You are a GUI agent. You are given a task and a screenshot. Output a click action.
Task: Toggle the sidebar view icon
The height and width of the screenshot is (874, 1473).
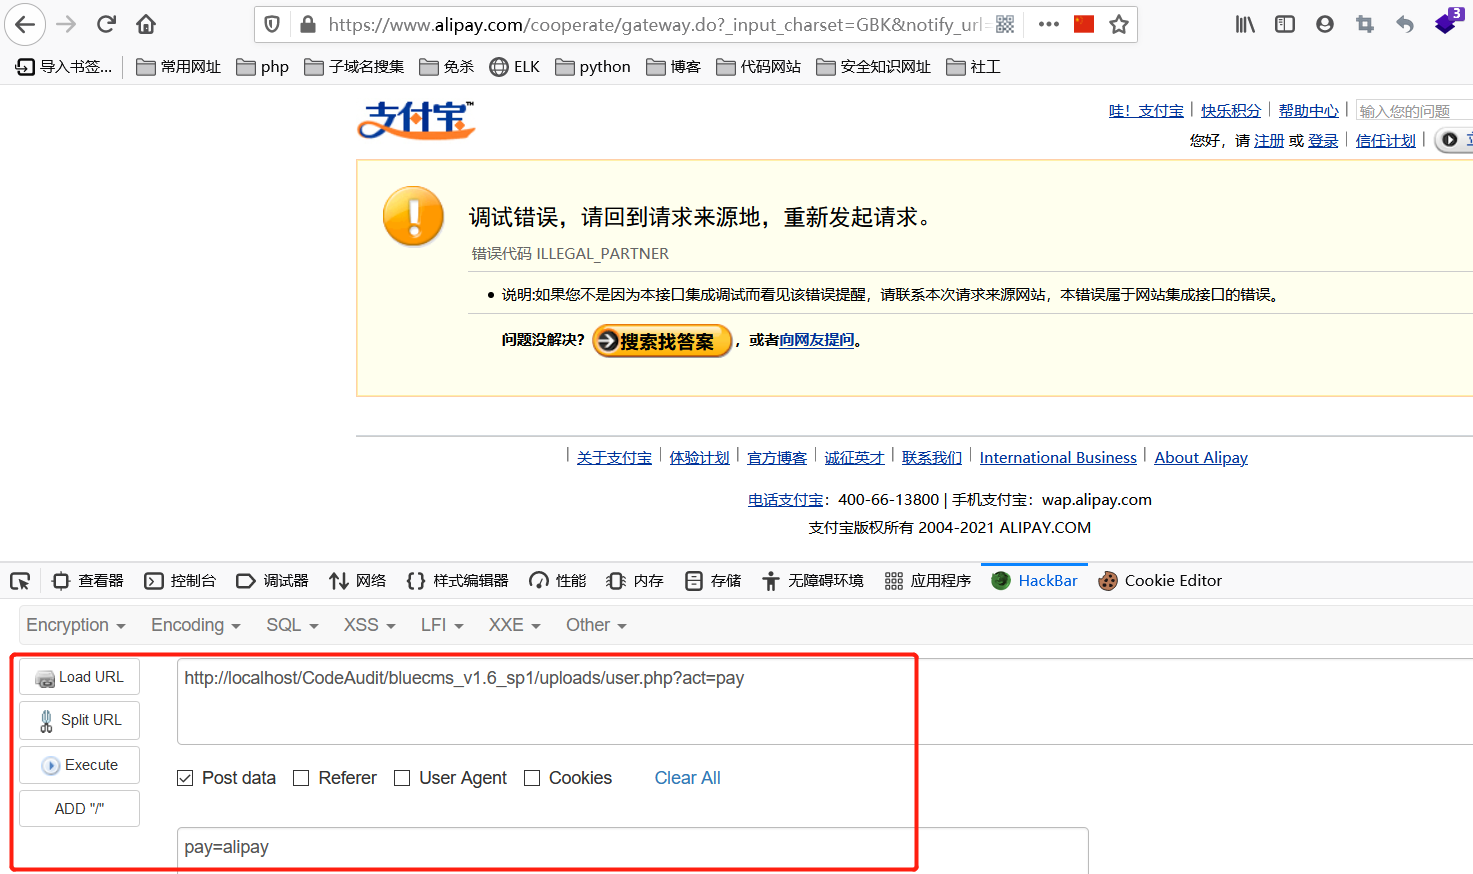click(x=1285, y=24)
